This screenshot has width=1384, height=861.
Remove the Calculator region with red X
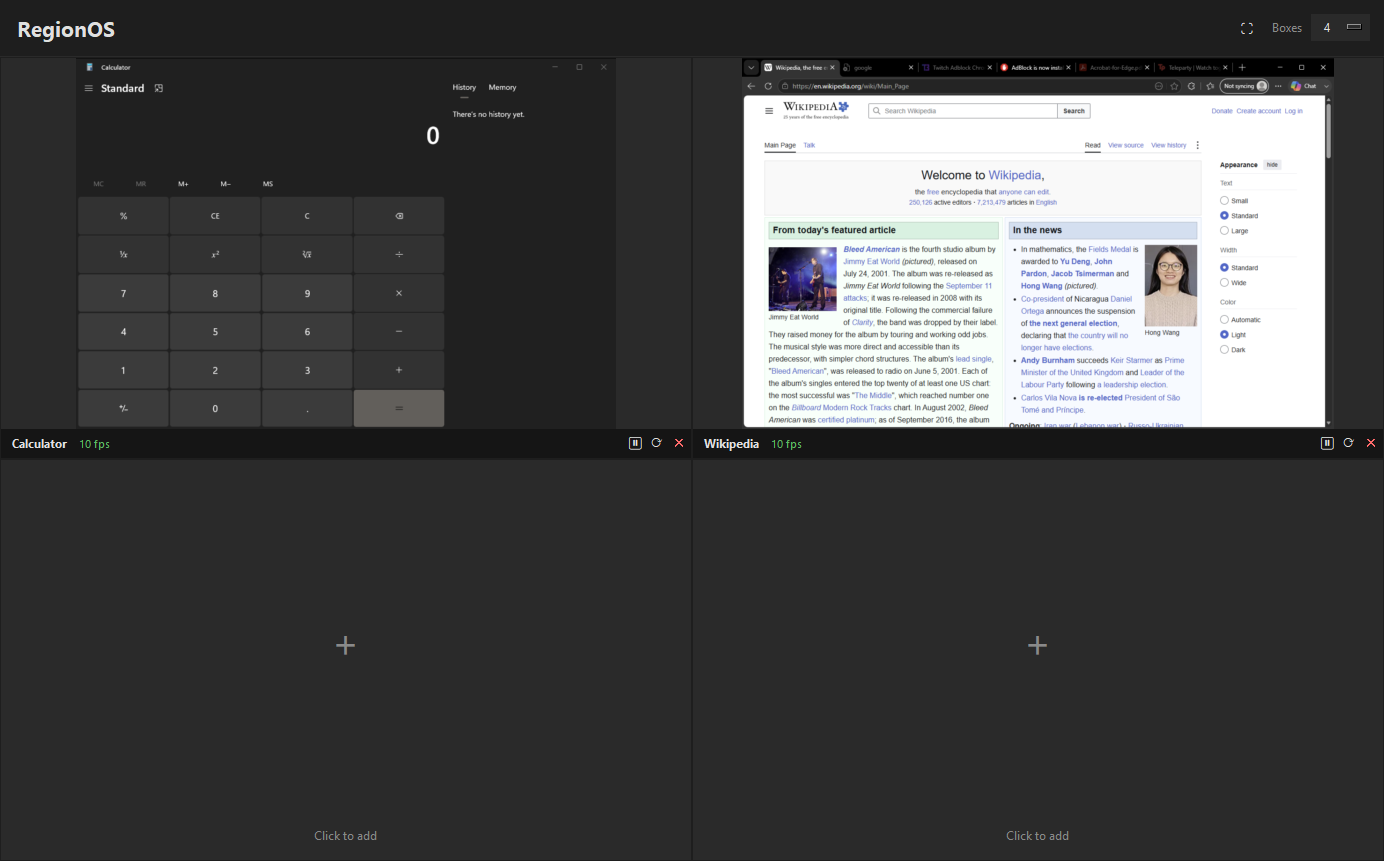pyautogui.click(x=679, y=443)
